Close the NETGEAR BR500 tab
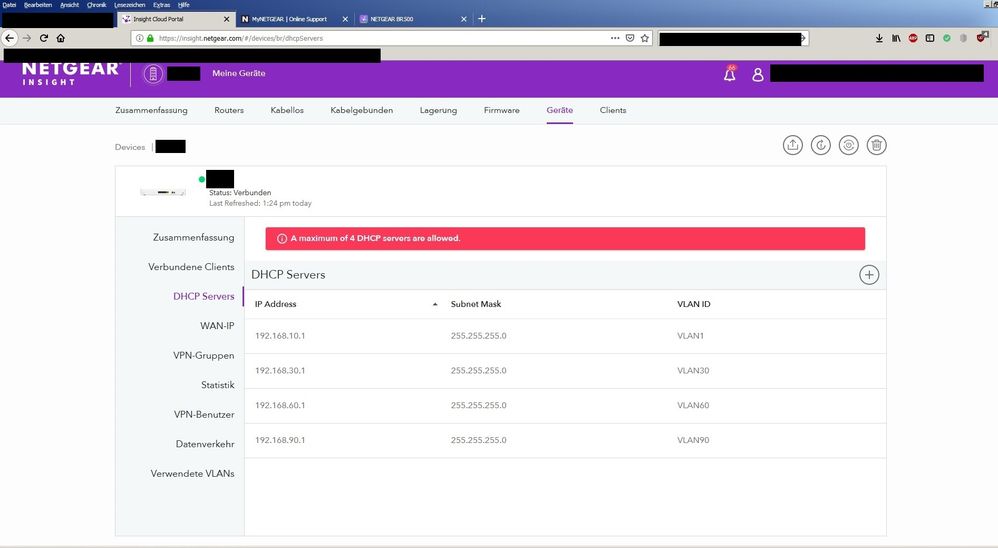This screenshot has width=998, height=548. (463, 19)
